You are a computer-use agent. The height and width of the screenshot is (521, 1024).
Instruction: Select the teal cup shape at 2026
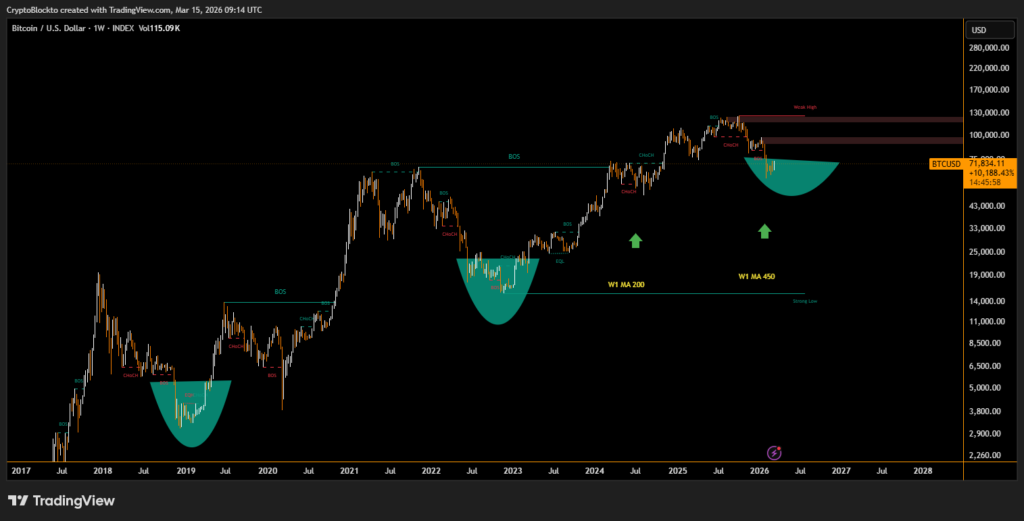[792, 177]
